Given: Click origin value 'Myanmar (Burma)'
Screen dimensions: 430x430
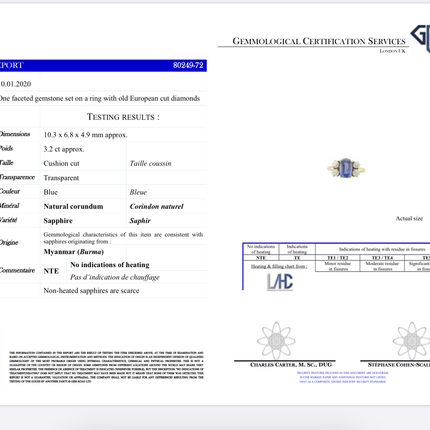Looking at the screenshot, I should (74, 252).
